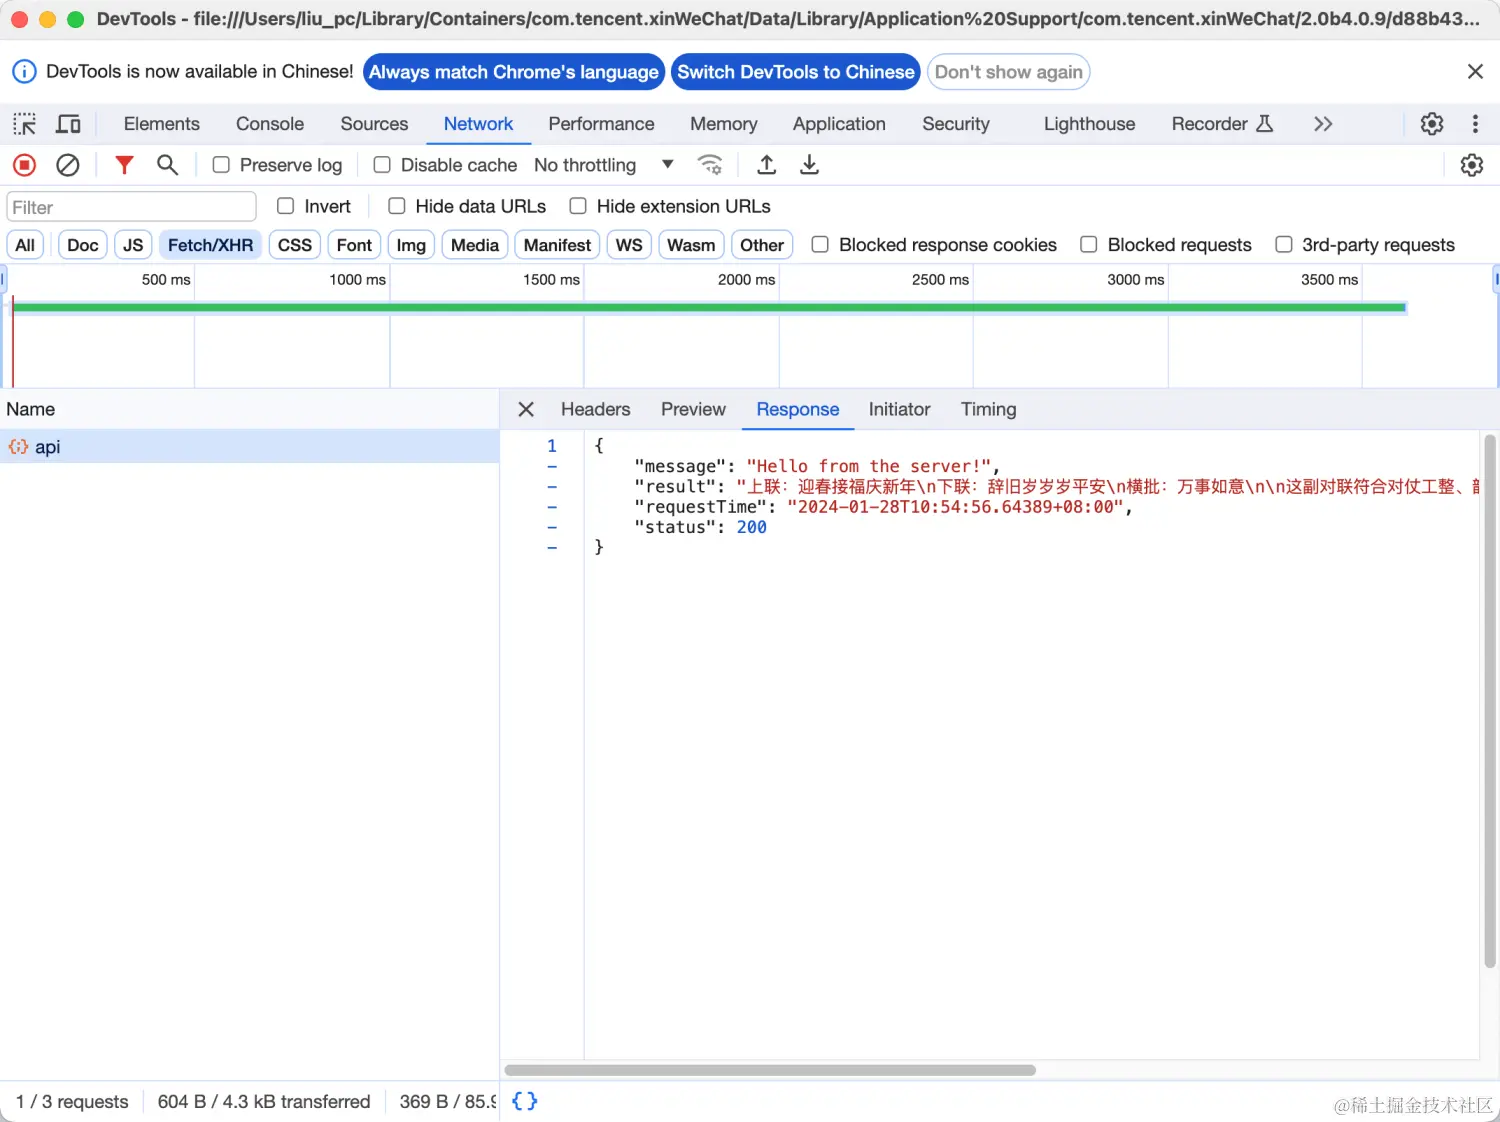Check Hide extension URLs
This screenshot has height=1122, width=1500.
click(578, 206)
